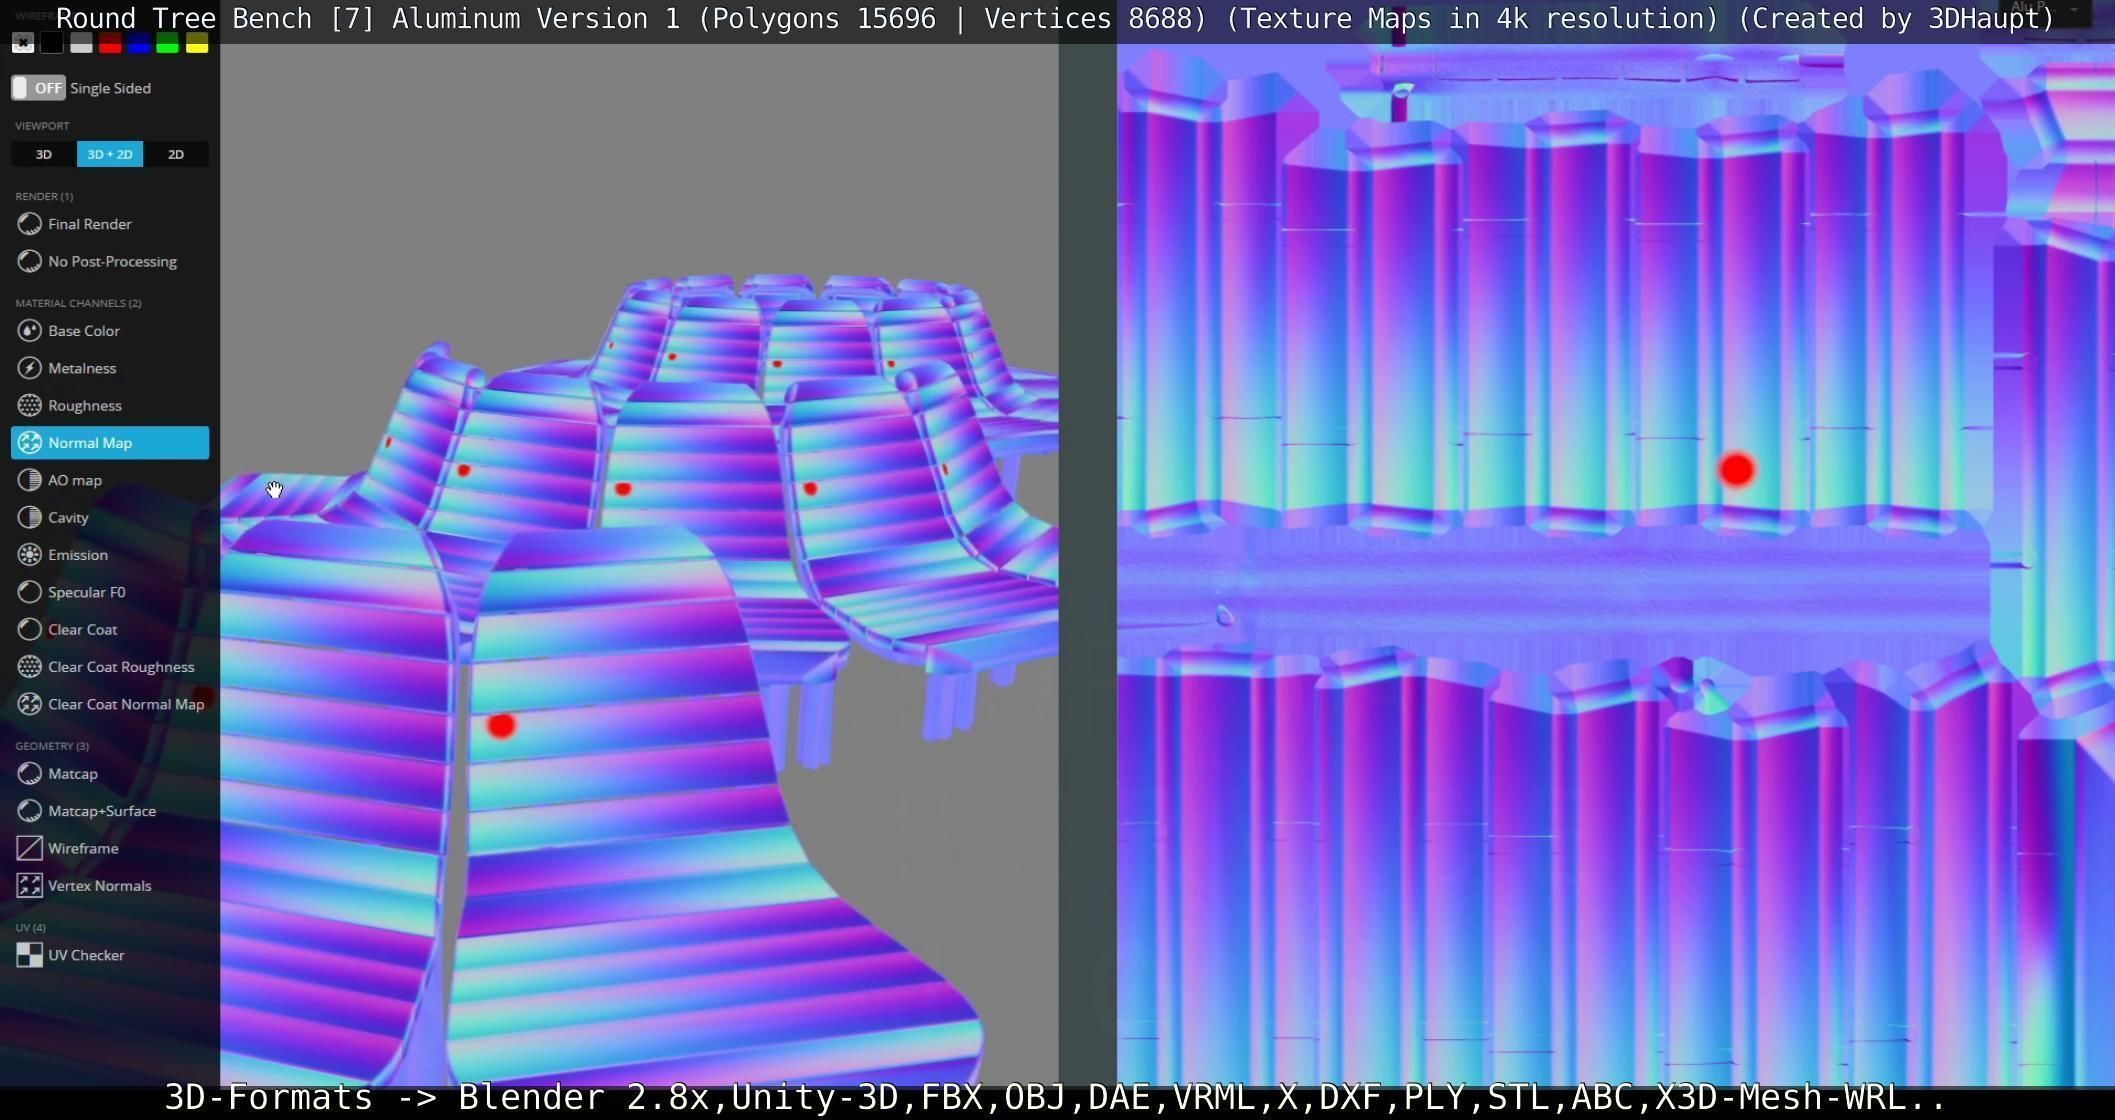
Task: Enable Wireframe geometry view
Action: (x=82, y=848)
